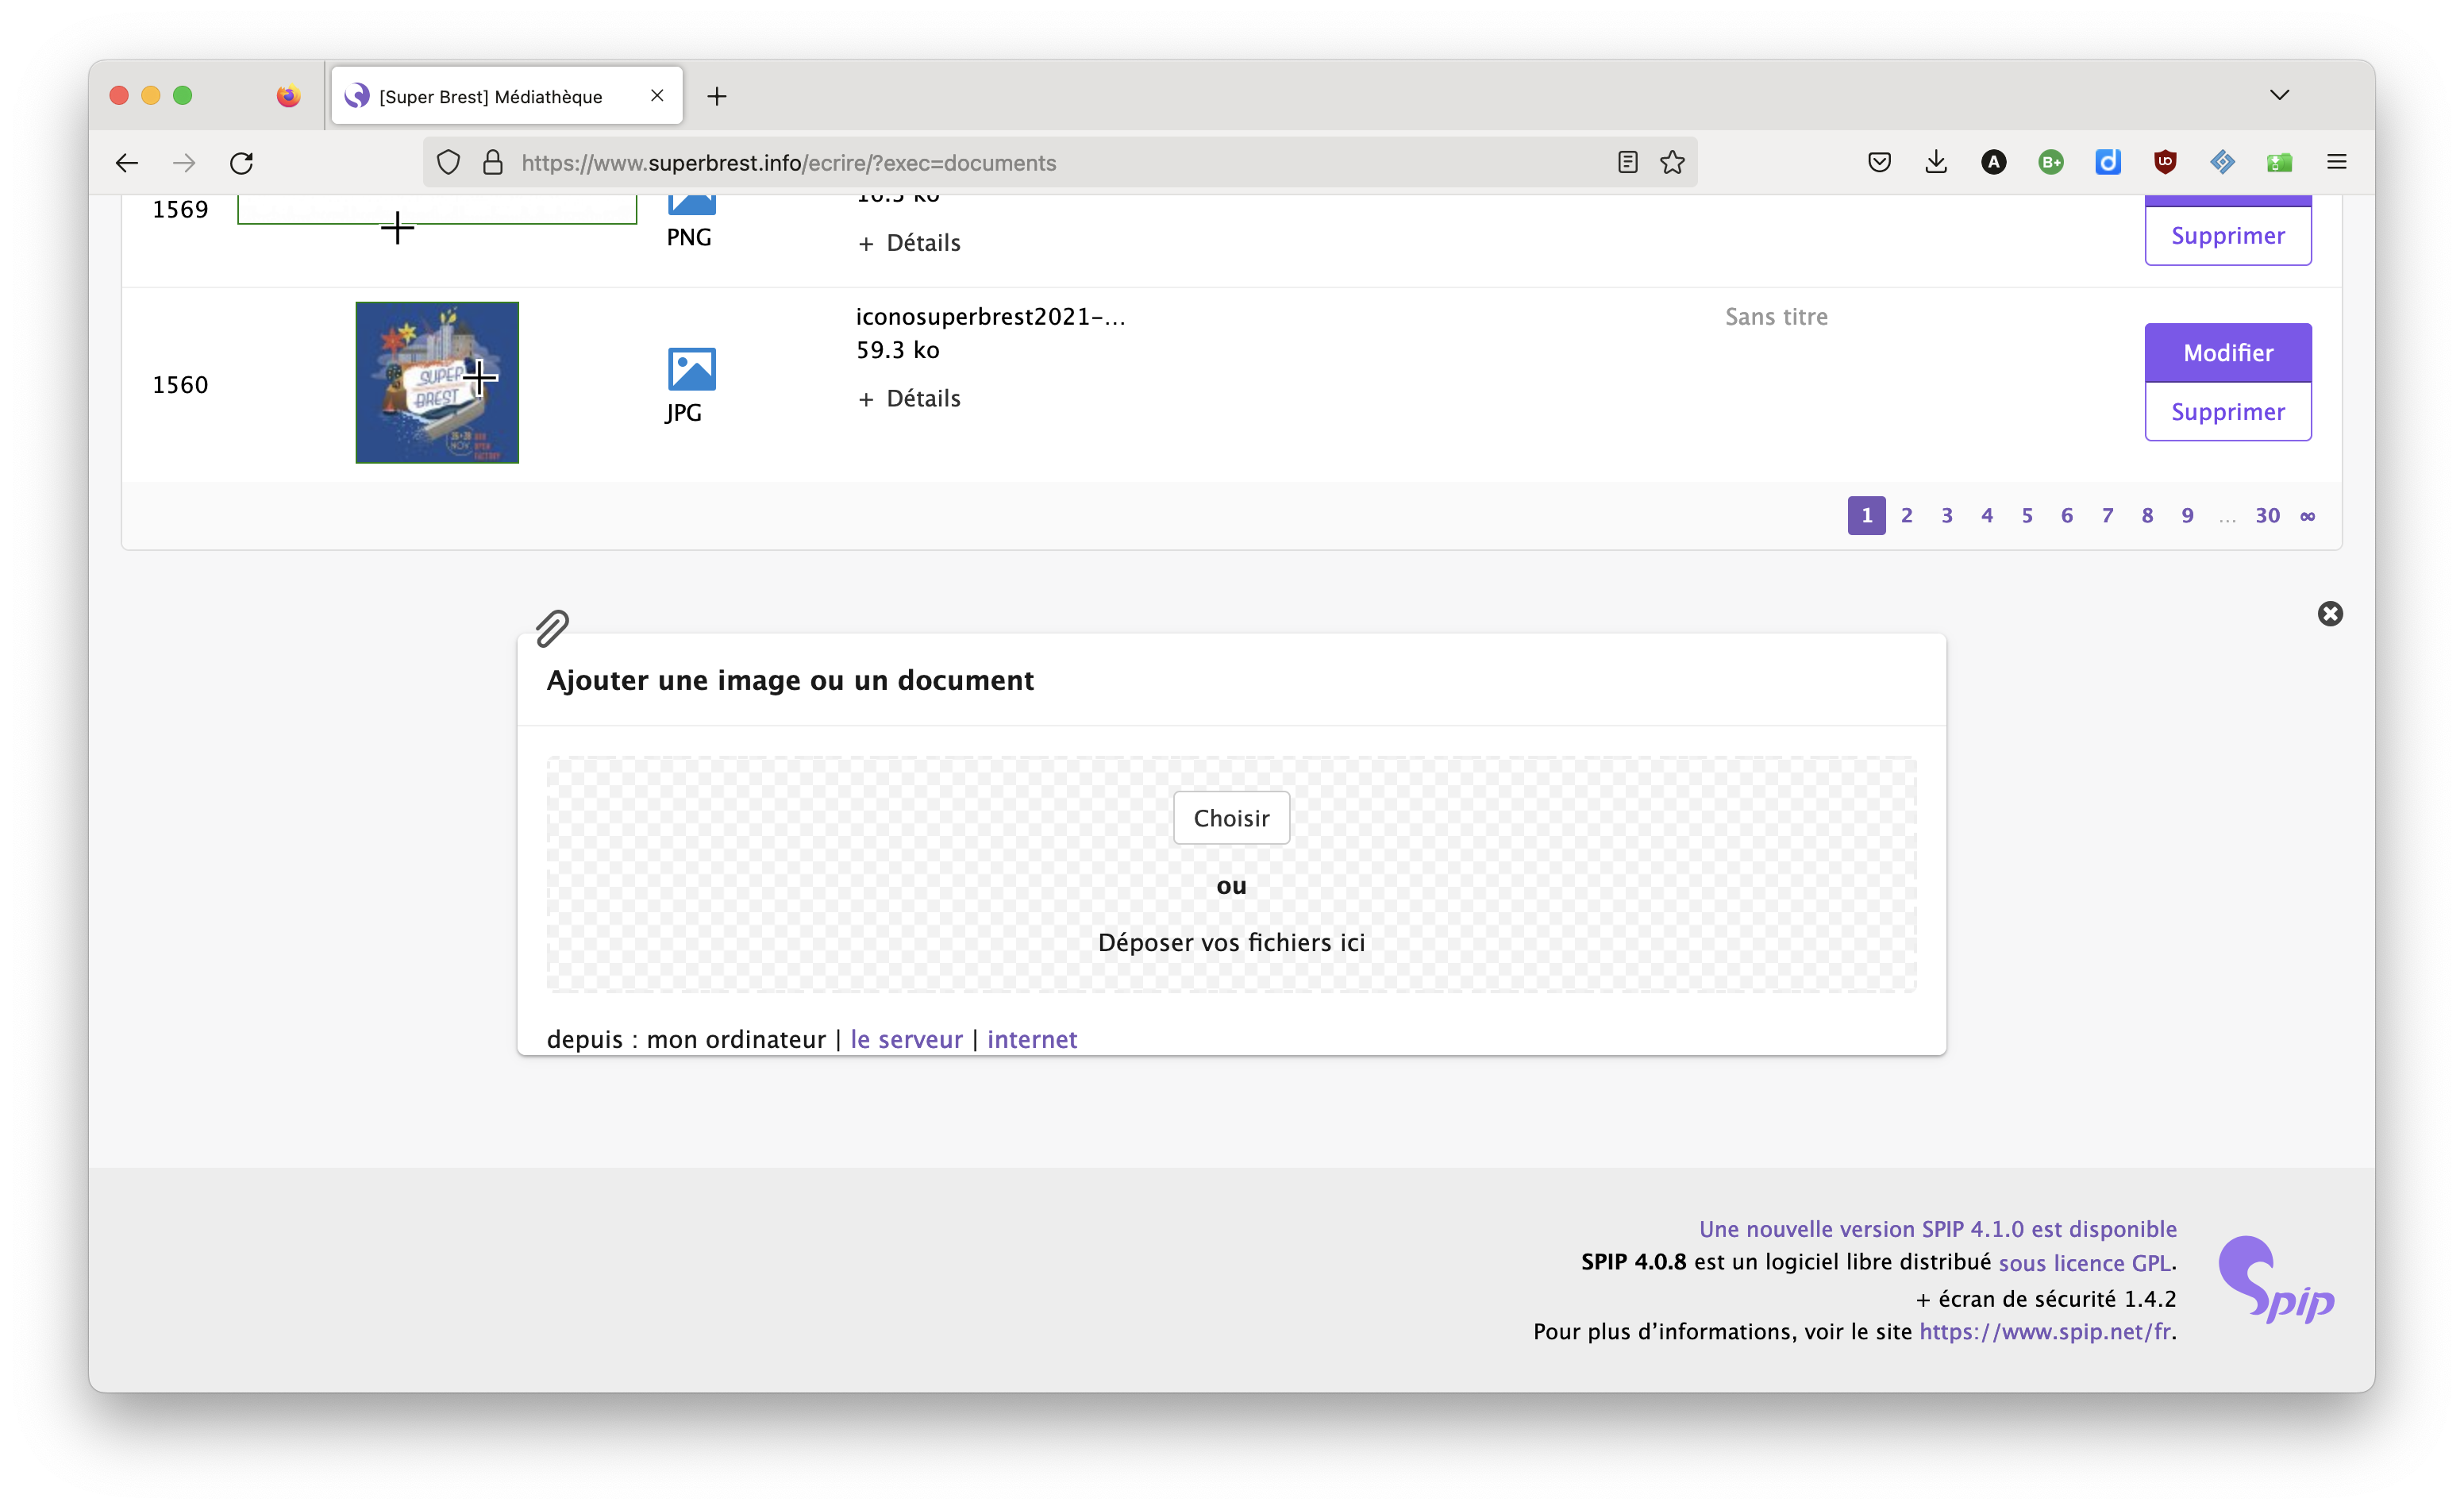Go to pagination page 5
This screenshot has width=2464, height=1510.
2026,515
